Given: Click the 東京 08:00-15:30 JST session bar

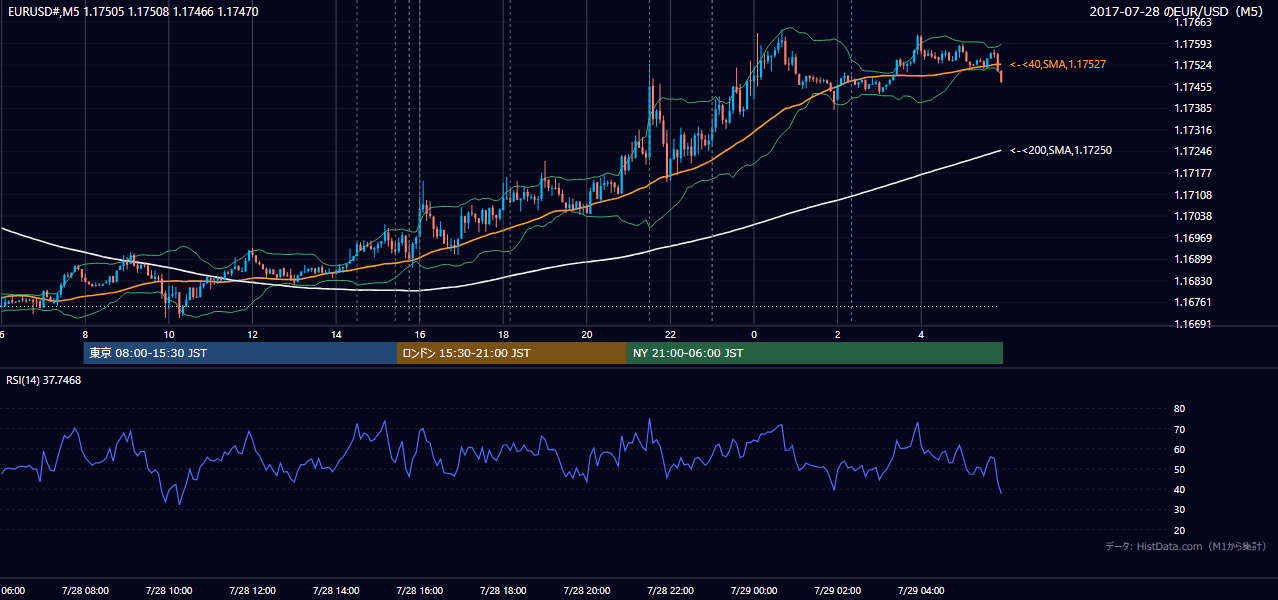Looking at the screenshot, I should click(240, 353).
